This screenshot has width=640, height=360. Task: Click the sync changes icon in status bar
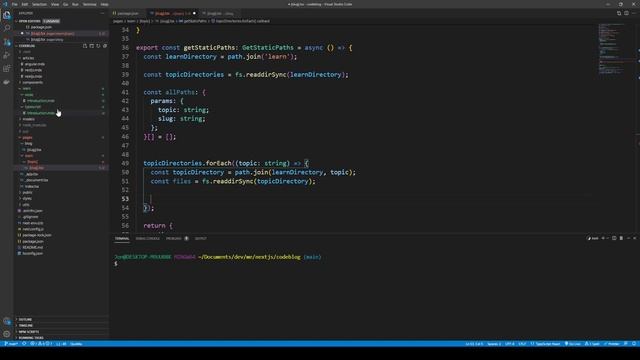pyautogui.click(x=24, y=344)
